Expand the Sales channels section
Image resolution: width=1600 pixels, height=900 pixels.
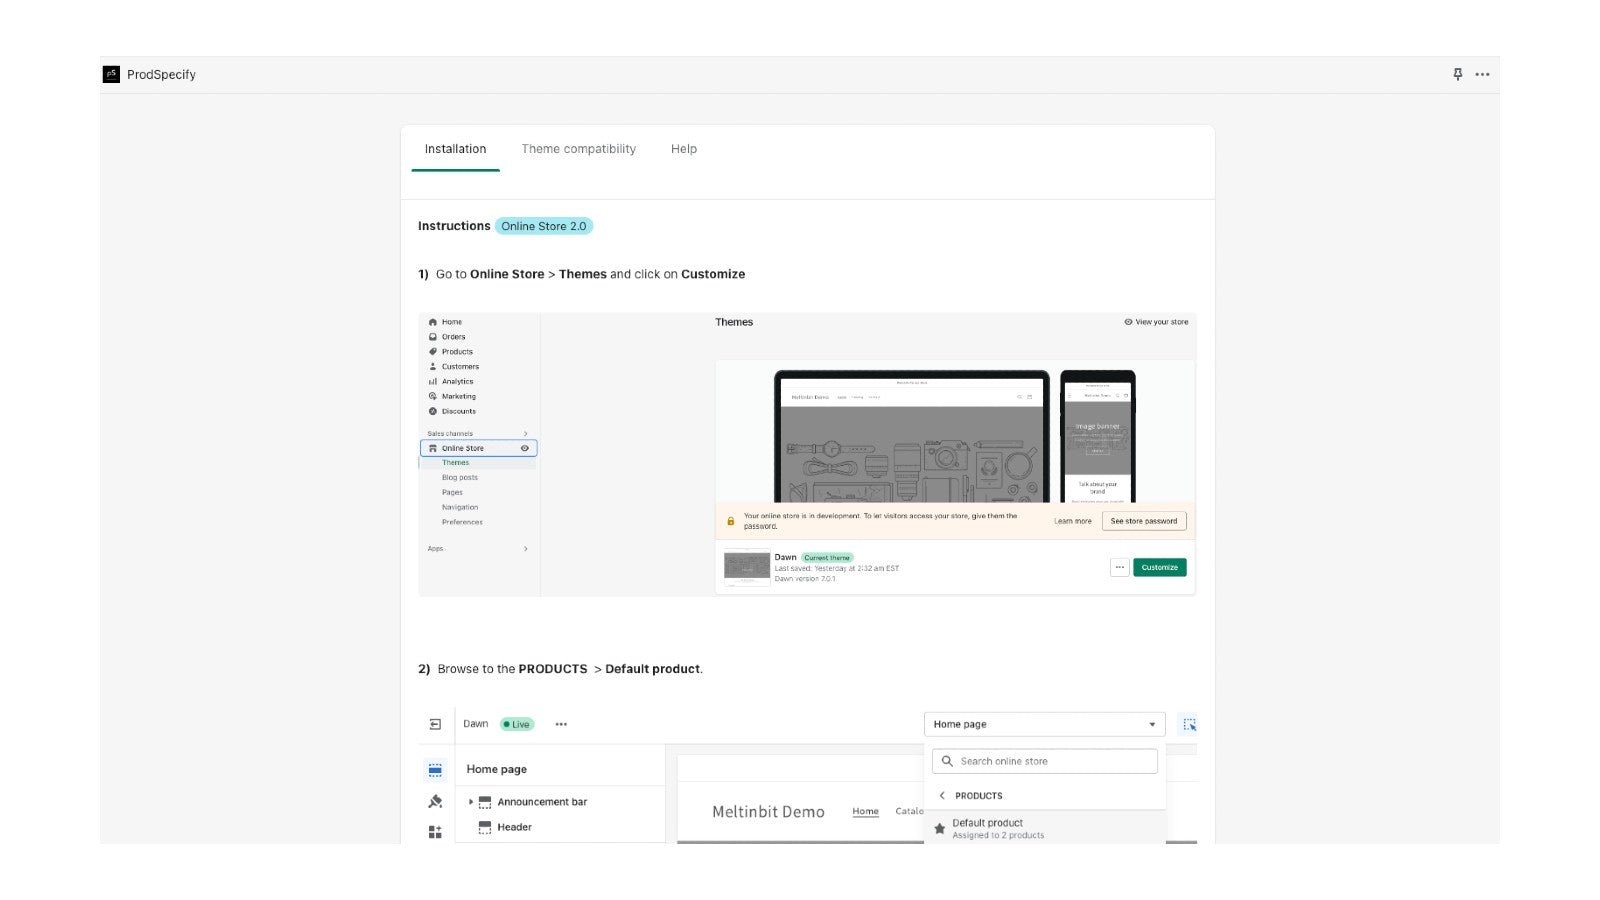point(525,433)
